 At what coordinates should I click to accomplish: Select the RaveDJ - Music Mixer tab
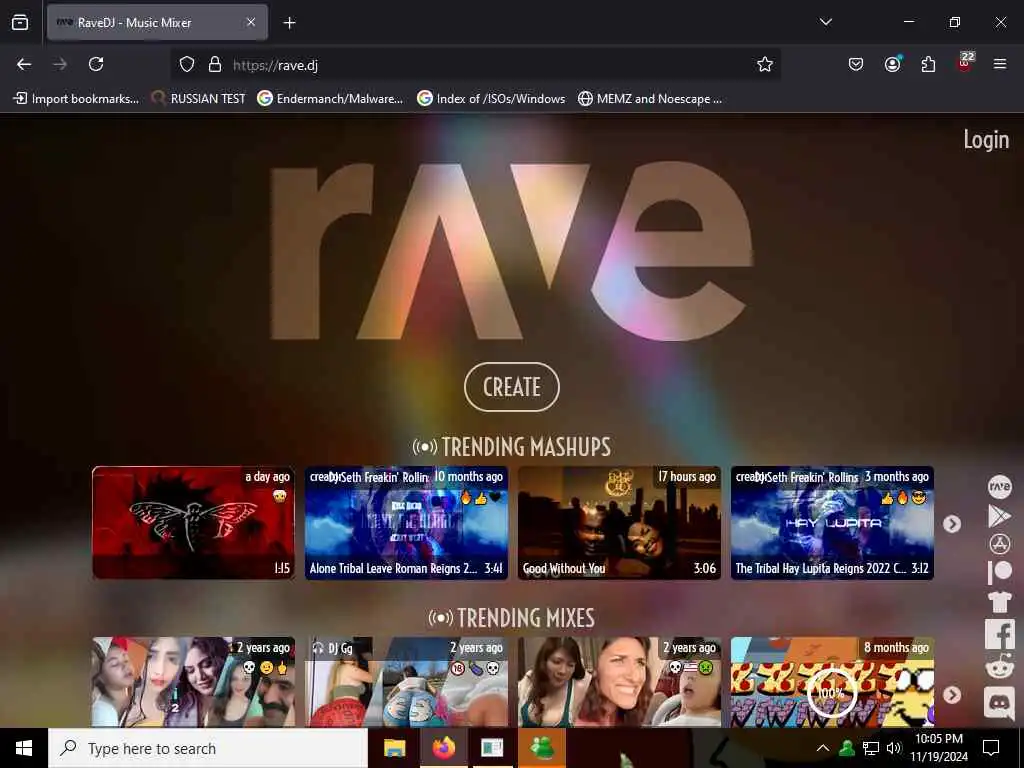(157, 22)
